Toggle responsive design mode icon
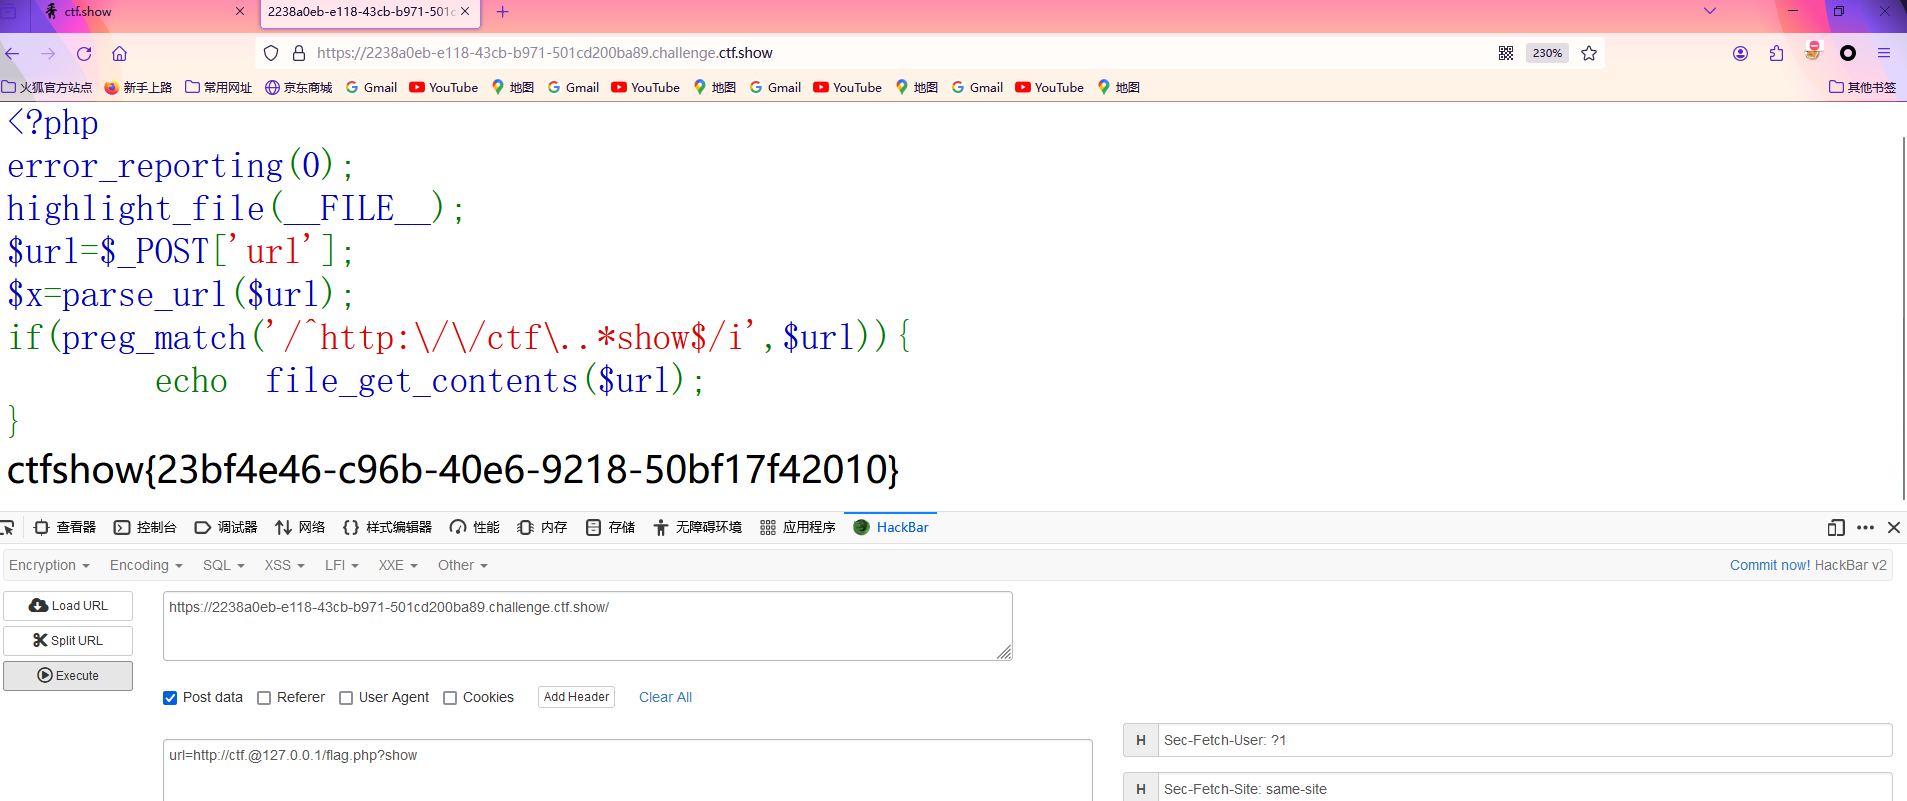 (x=1836, y=527)
